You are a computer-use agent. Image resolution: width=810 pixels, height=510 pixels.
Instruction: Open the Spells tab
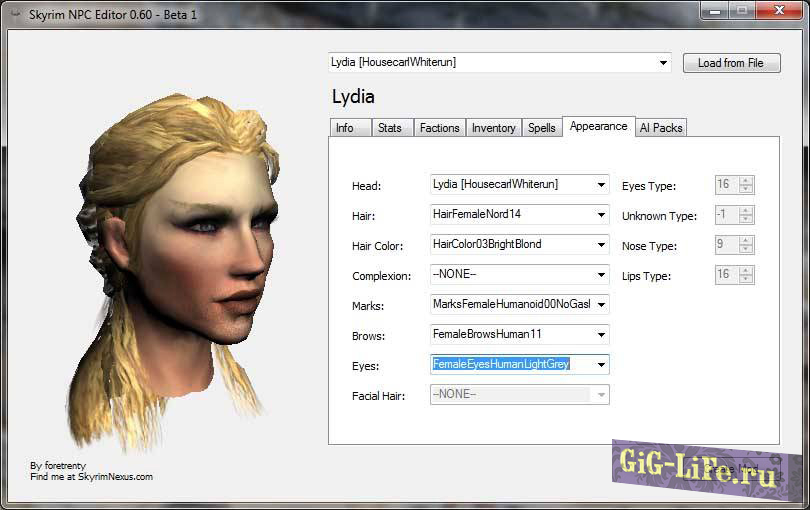541,128
